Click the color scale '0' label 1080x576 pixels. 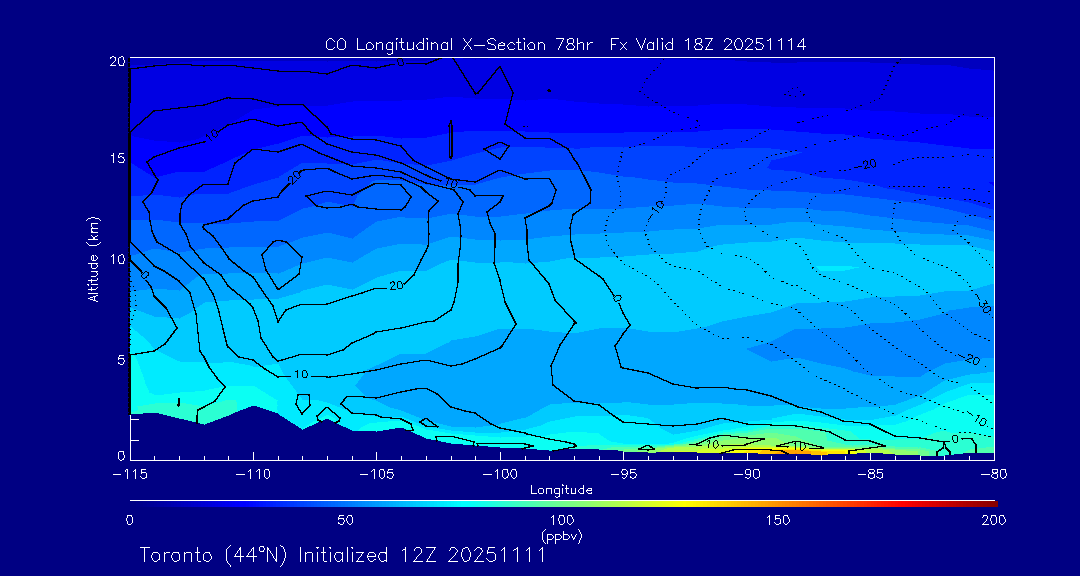pyautogui.click(x=129, y=520)
